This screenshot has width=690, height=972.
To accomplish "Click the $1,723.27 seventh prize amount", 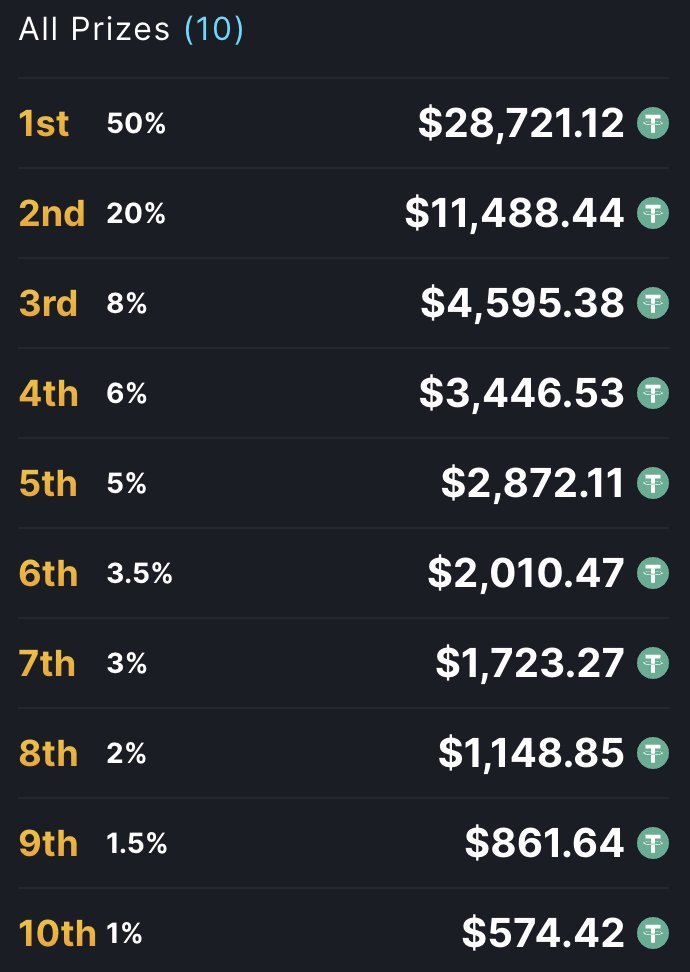I will (530, 663).
